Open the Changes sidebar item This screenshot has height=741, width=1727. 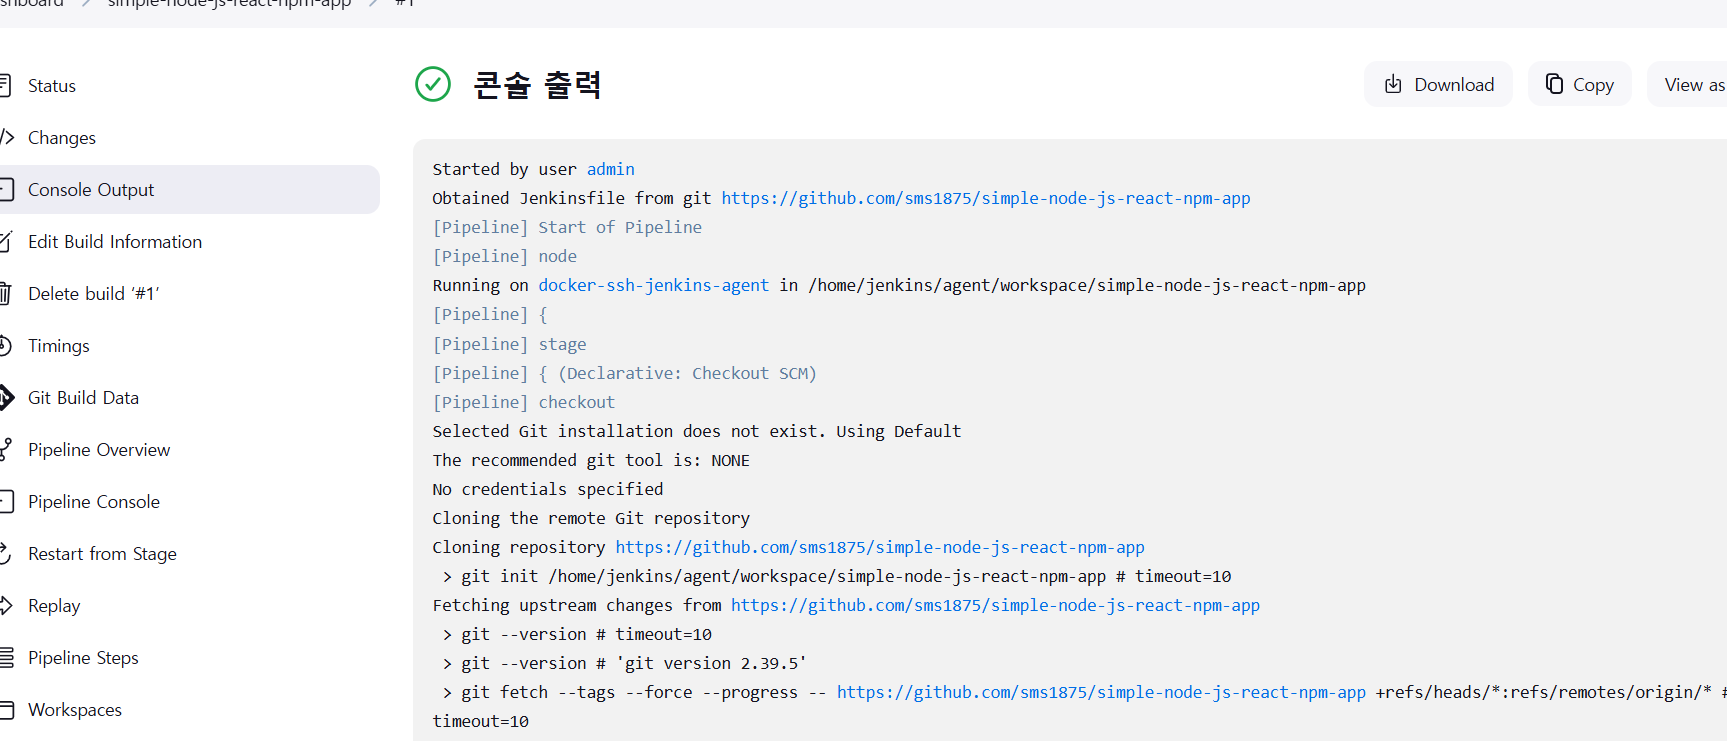[62, 138]
